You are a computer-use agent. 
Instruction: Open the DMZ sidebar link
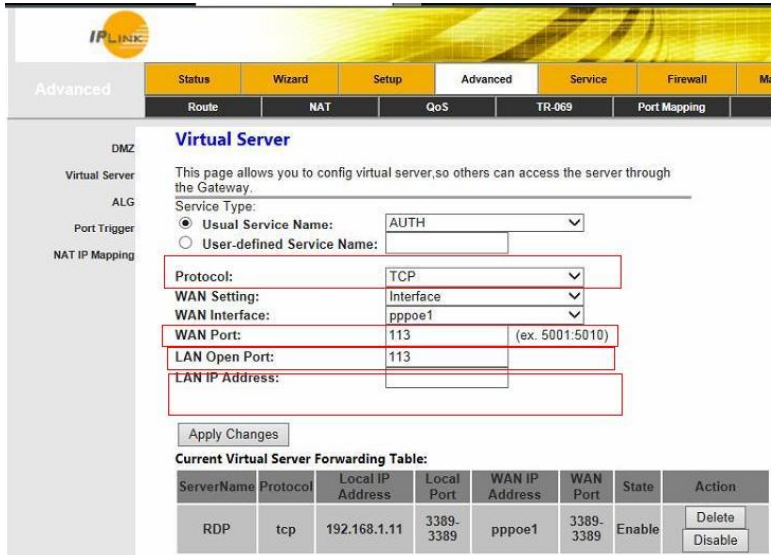[x=121, y=149]
